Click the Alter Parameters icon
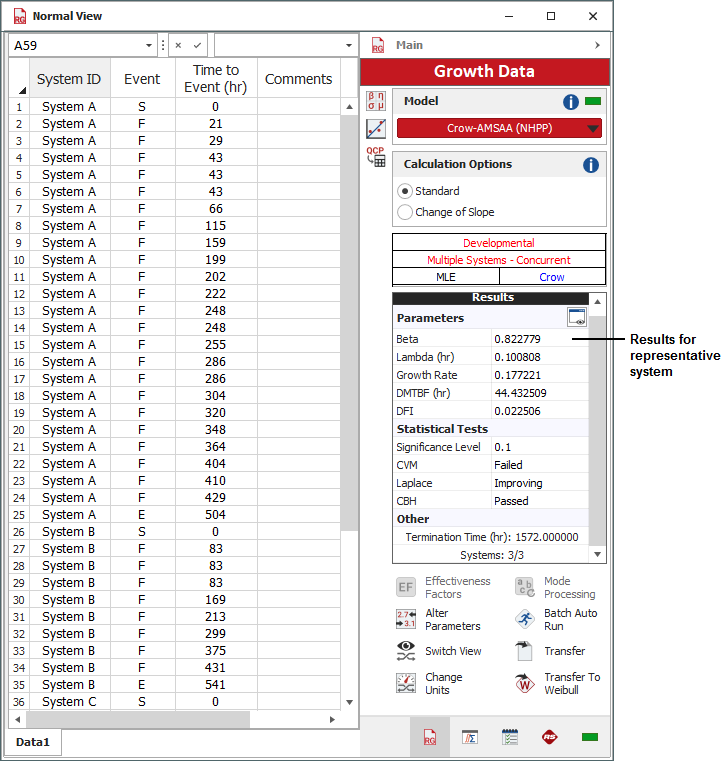Viewport: 727px width, 761px height. [406, 620]
